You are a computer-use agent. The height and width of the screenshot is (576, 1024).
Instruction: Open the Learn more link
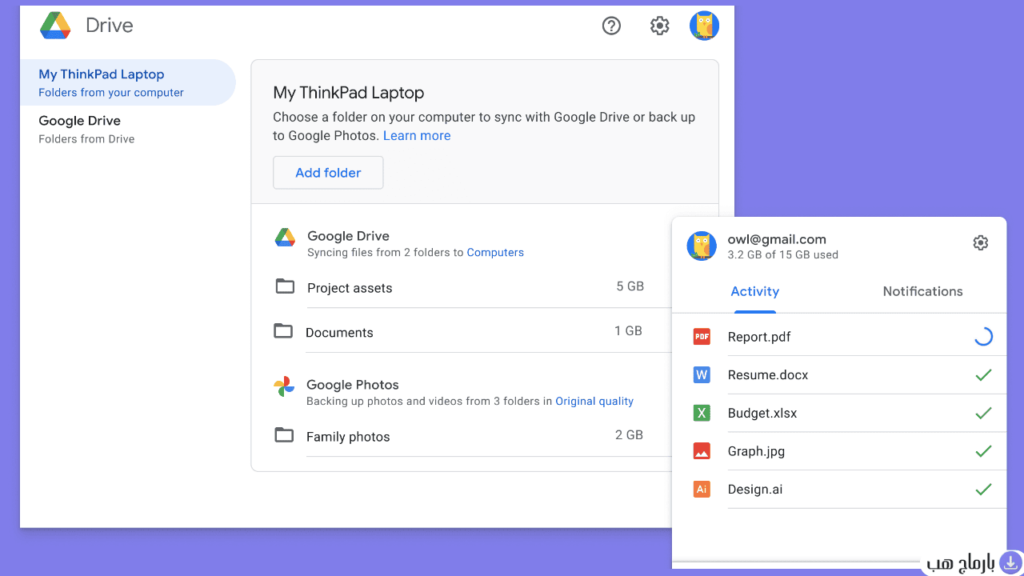pos(417,136)
